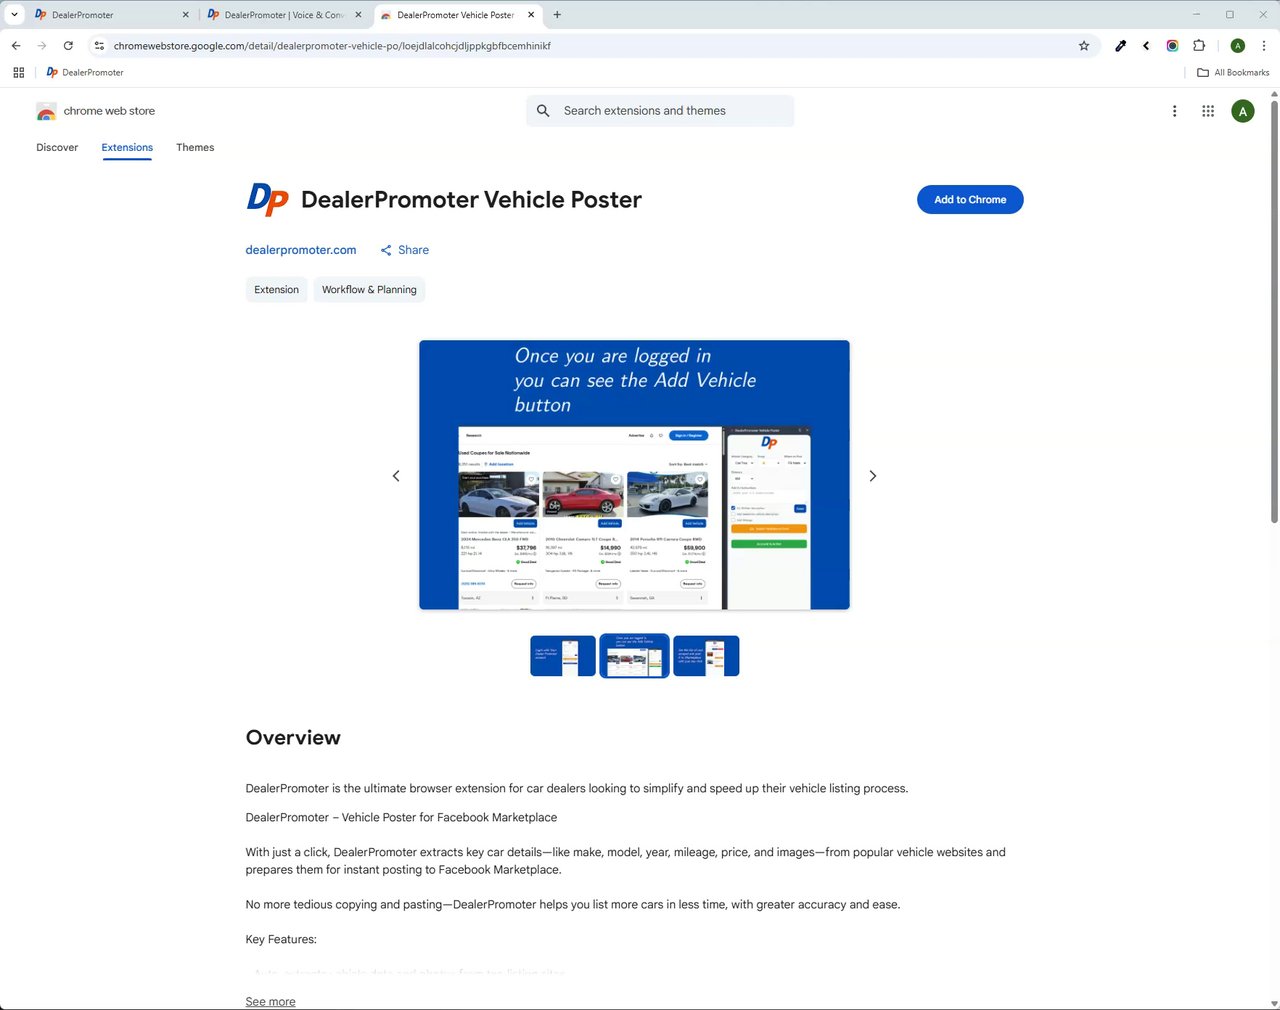This screenshot has width=1280, height=1010.
Task: Open site information icon in address bar
Action: coord(99,46)
